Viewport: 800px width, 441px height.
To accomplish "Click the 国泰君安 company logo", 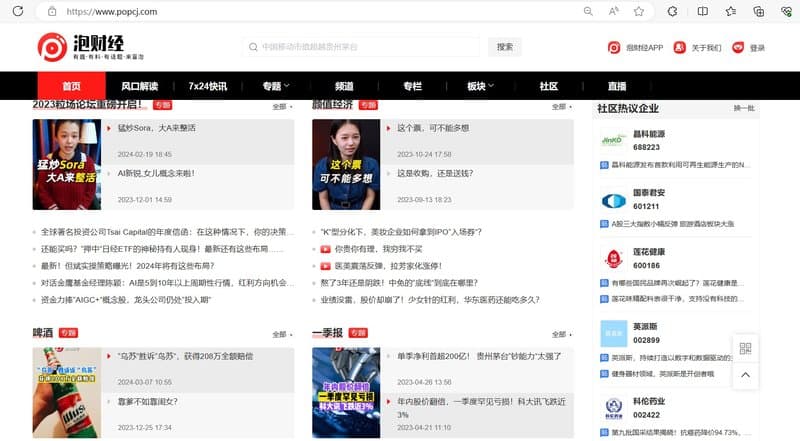I will [613, 201].
